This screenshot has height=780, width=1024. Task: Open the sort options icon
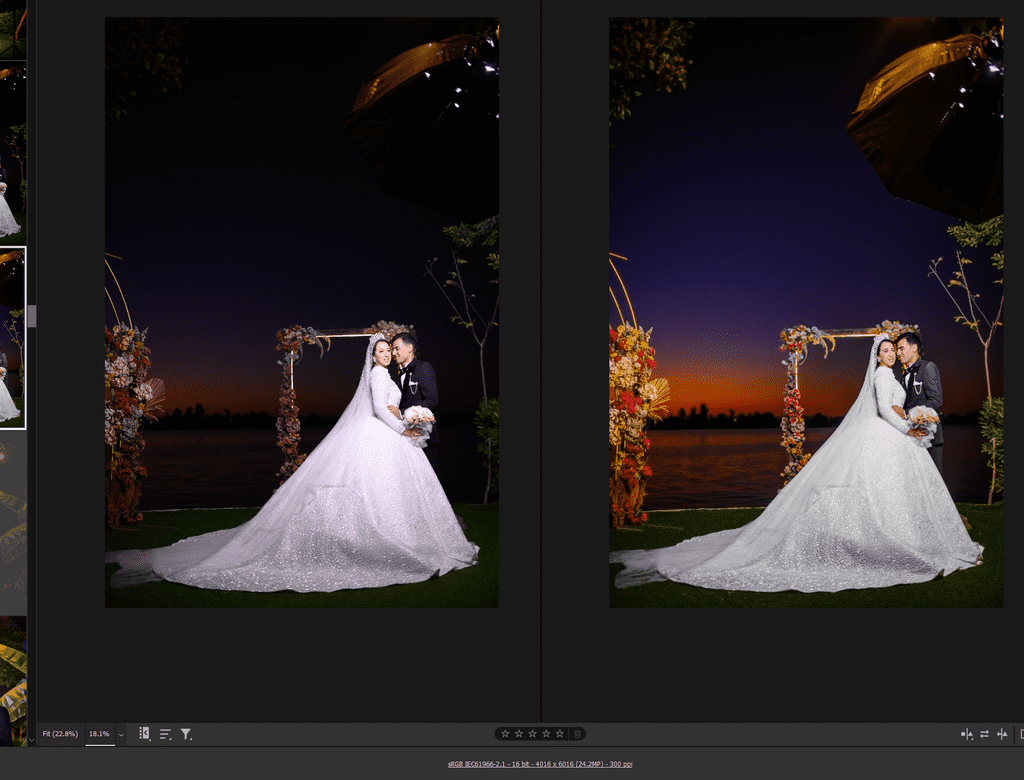point(165,734)
